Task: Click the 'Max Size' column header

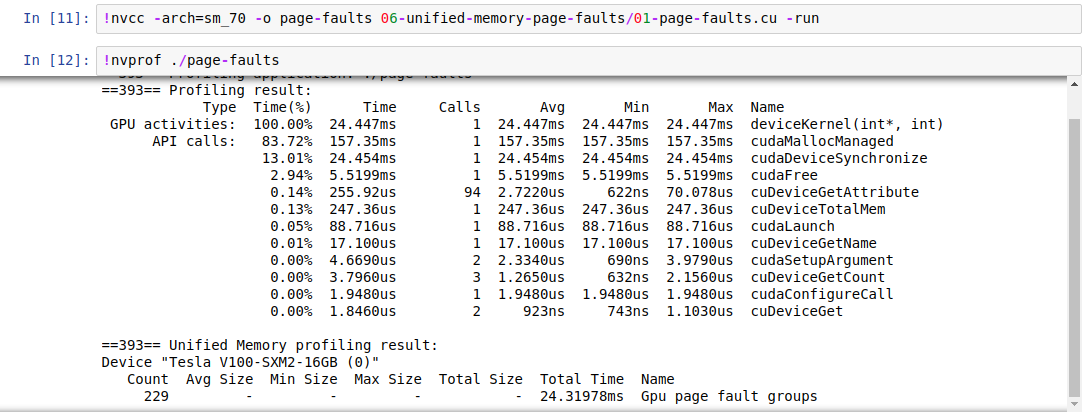Action: click(387, 378)
